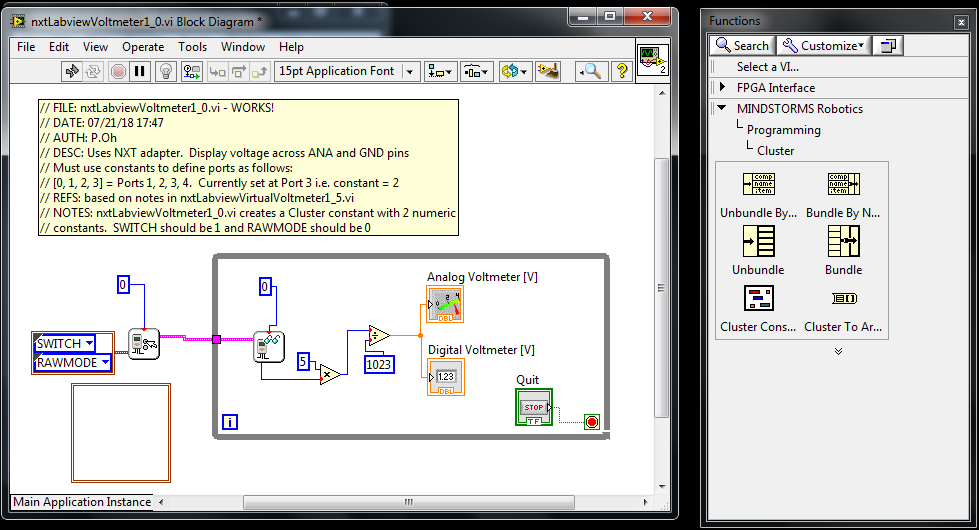Open Customize dropdown in Functions palette

(824, 46)
